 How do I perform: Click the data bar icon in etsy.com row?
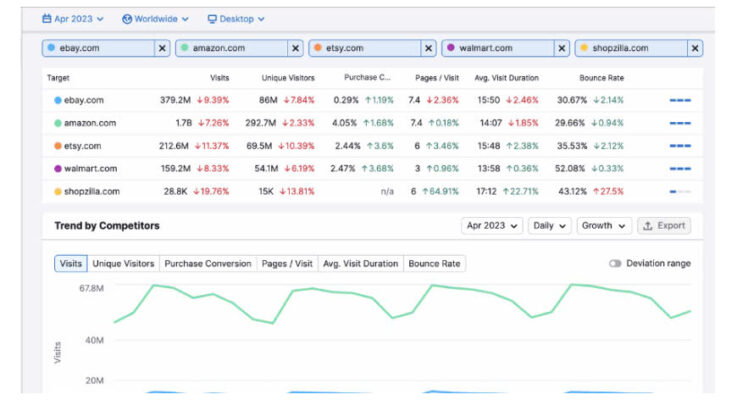pos(680,146)
